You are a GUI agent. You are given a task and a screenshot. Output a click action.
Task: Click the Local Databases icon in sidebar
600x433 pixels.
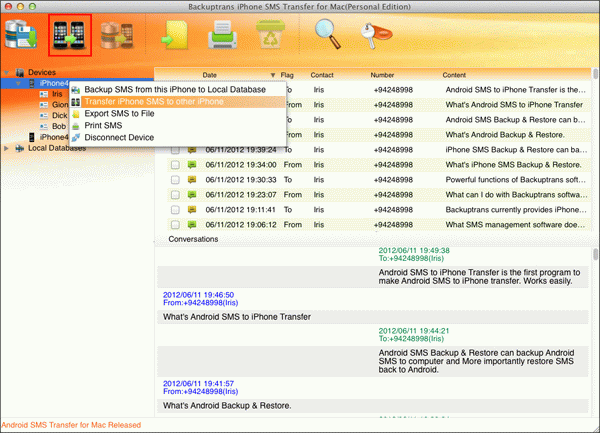click(x=20, y=148)
